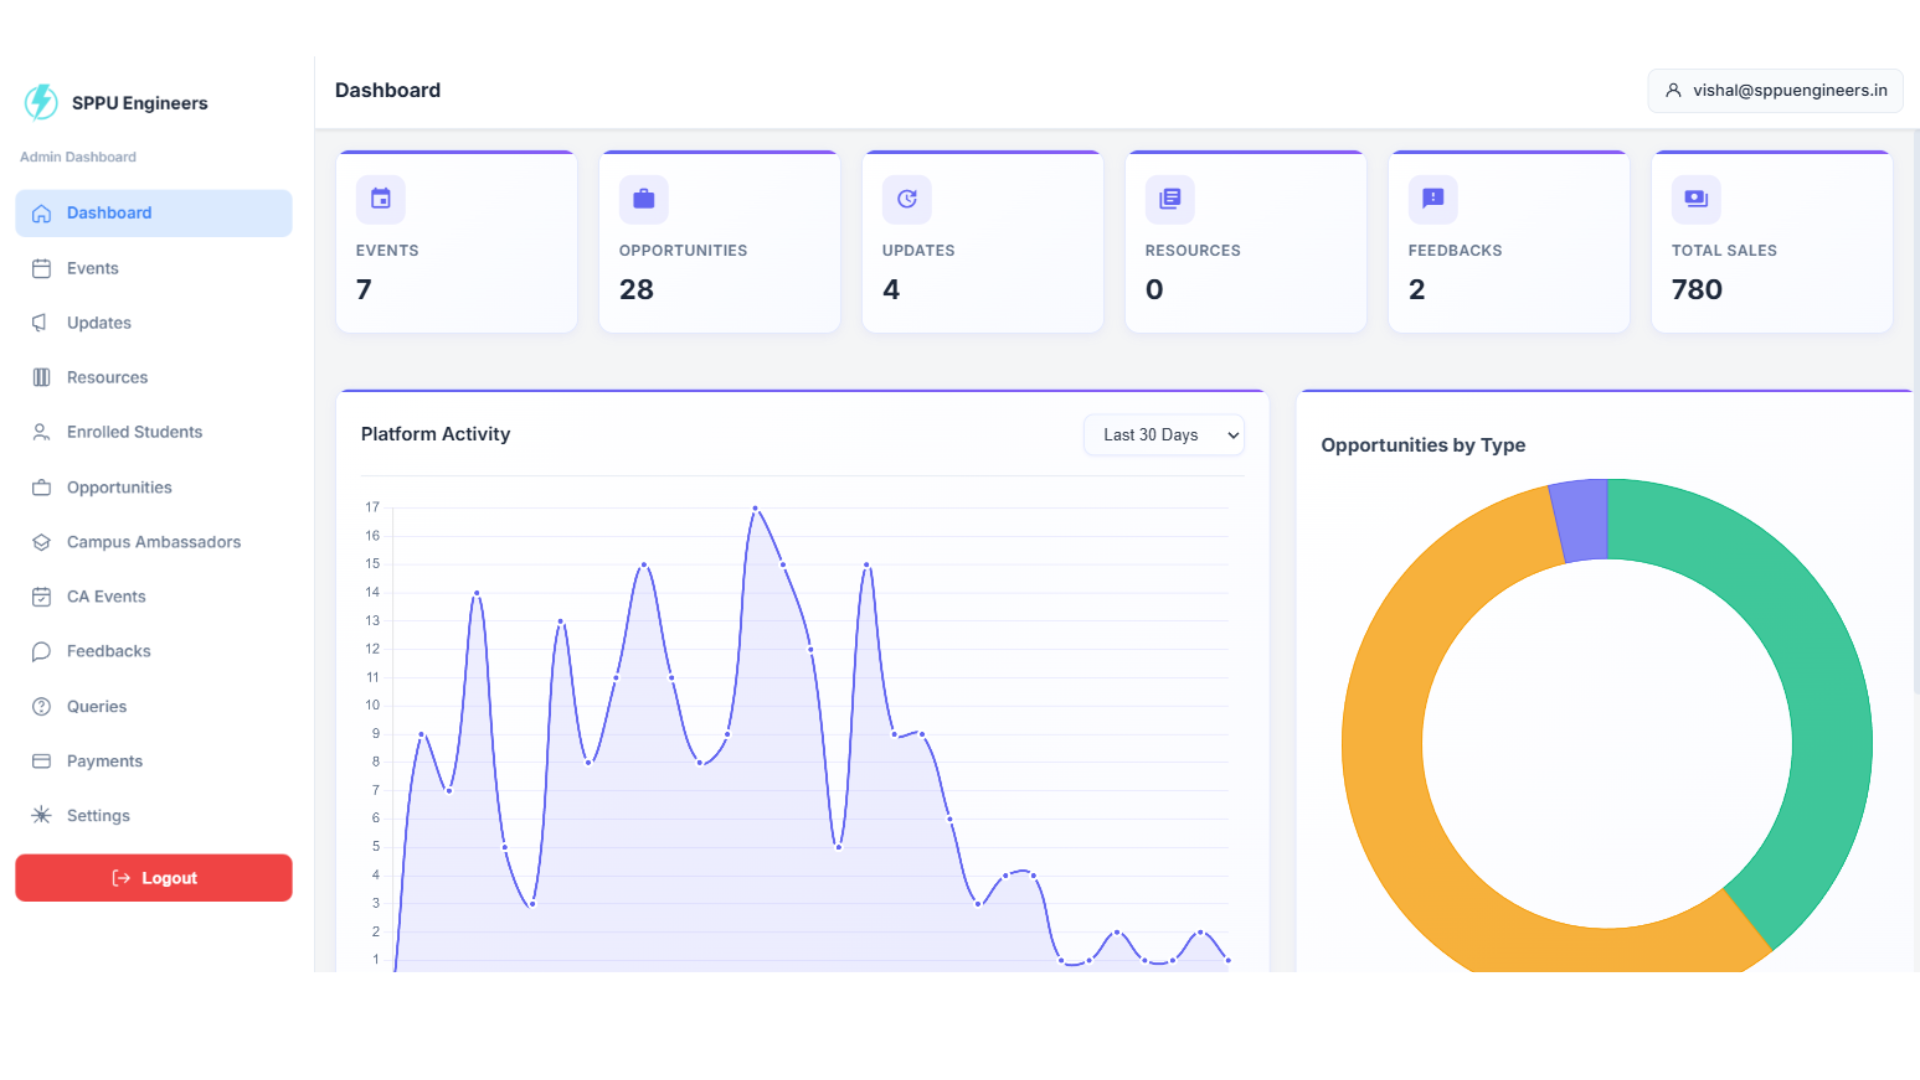Viewport: 1920px width, 1080px height.
Task: Click the refresh clock icon in Updates card
Action: [x=907, y=199]
